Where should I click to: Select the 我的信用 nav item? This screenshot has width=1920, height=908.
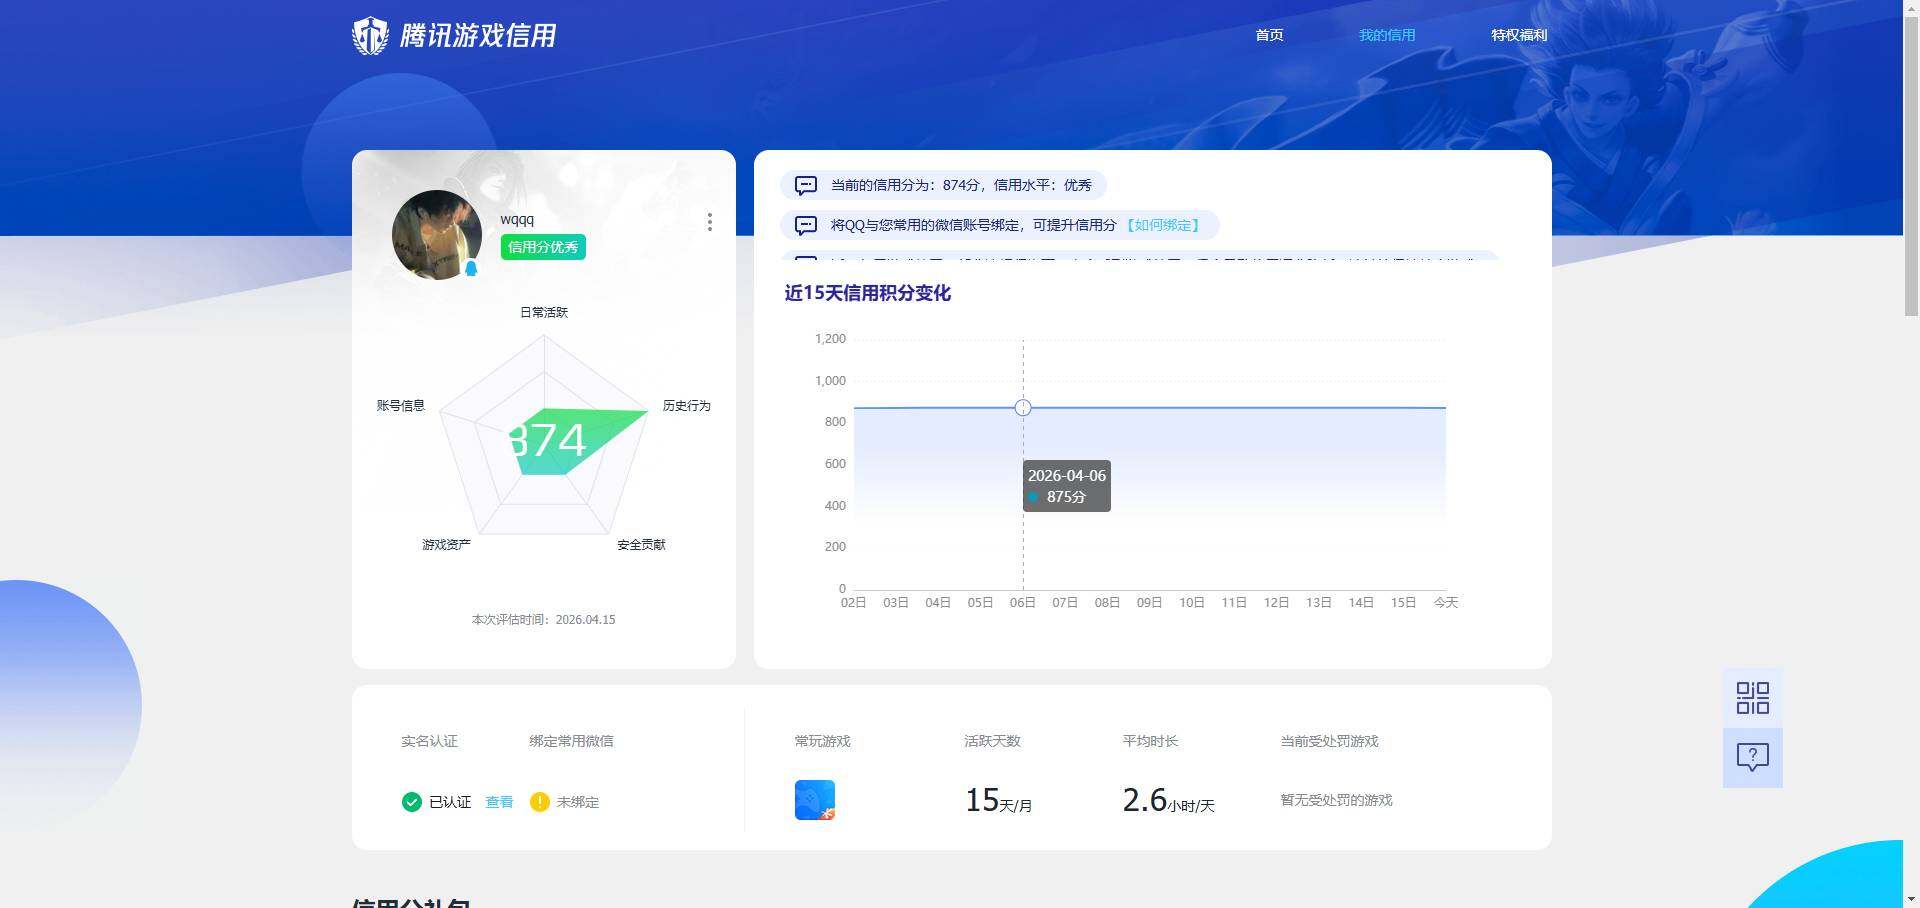(x=1386, y=34)
